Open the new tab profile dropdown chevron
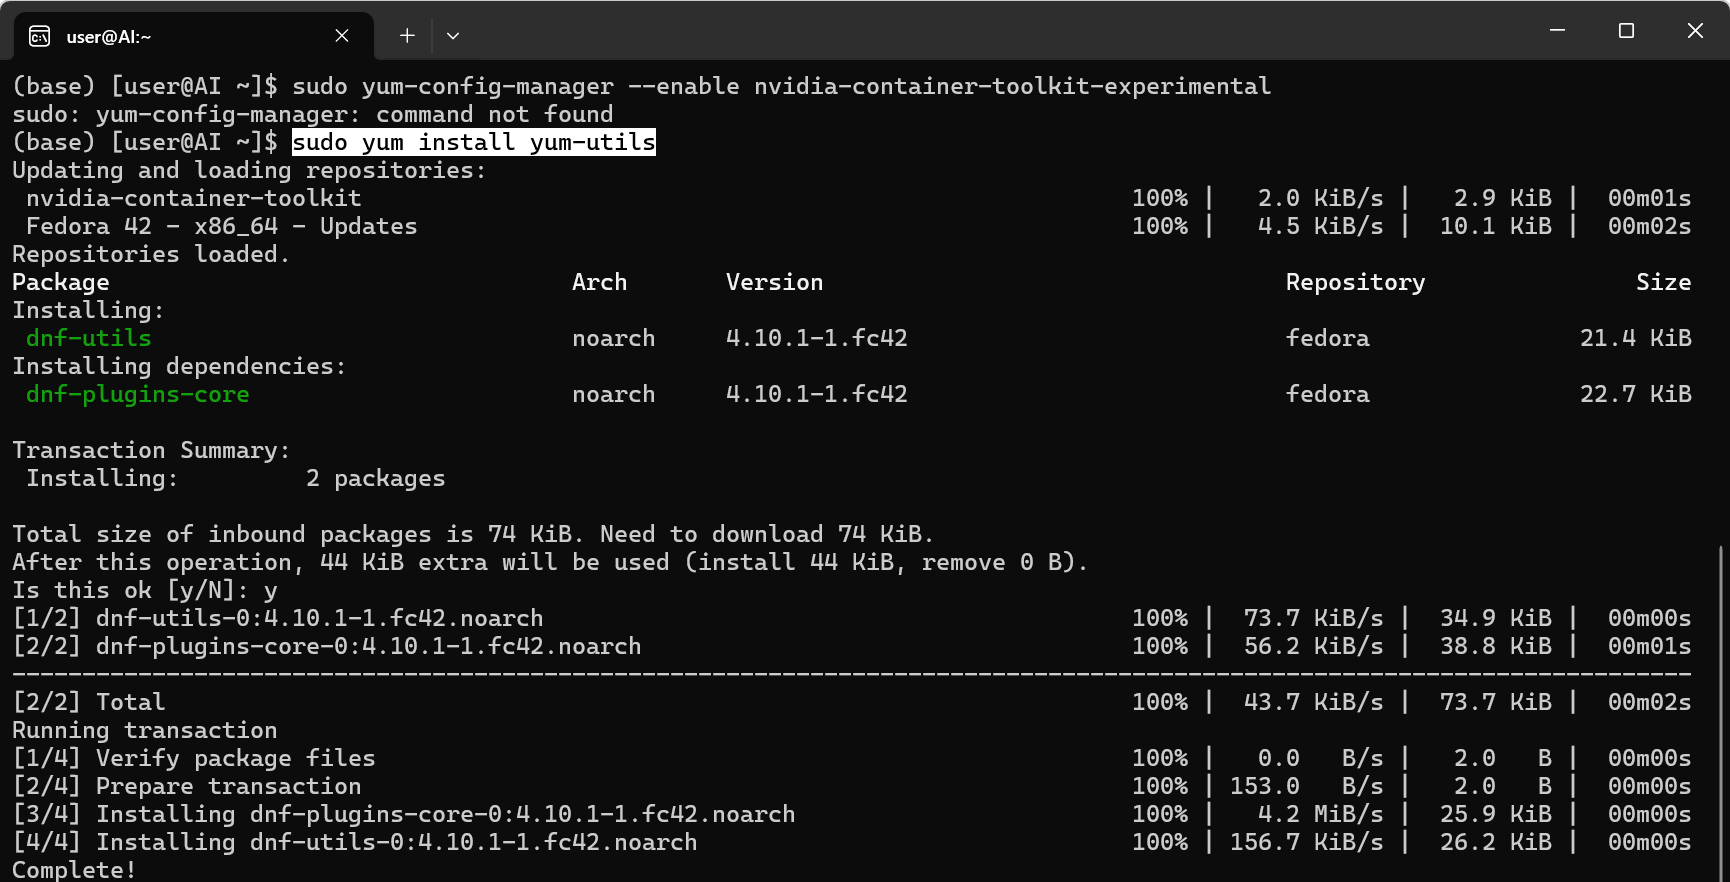Image resolution: width=1730 pixels, height=882 pixels. [x=453, y=35]
